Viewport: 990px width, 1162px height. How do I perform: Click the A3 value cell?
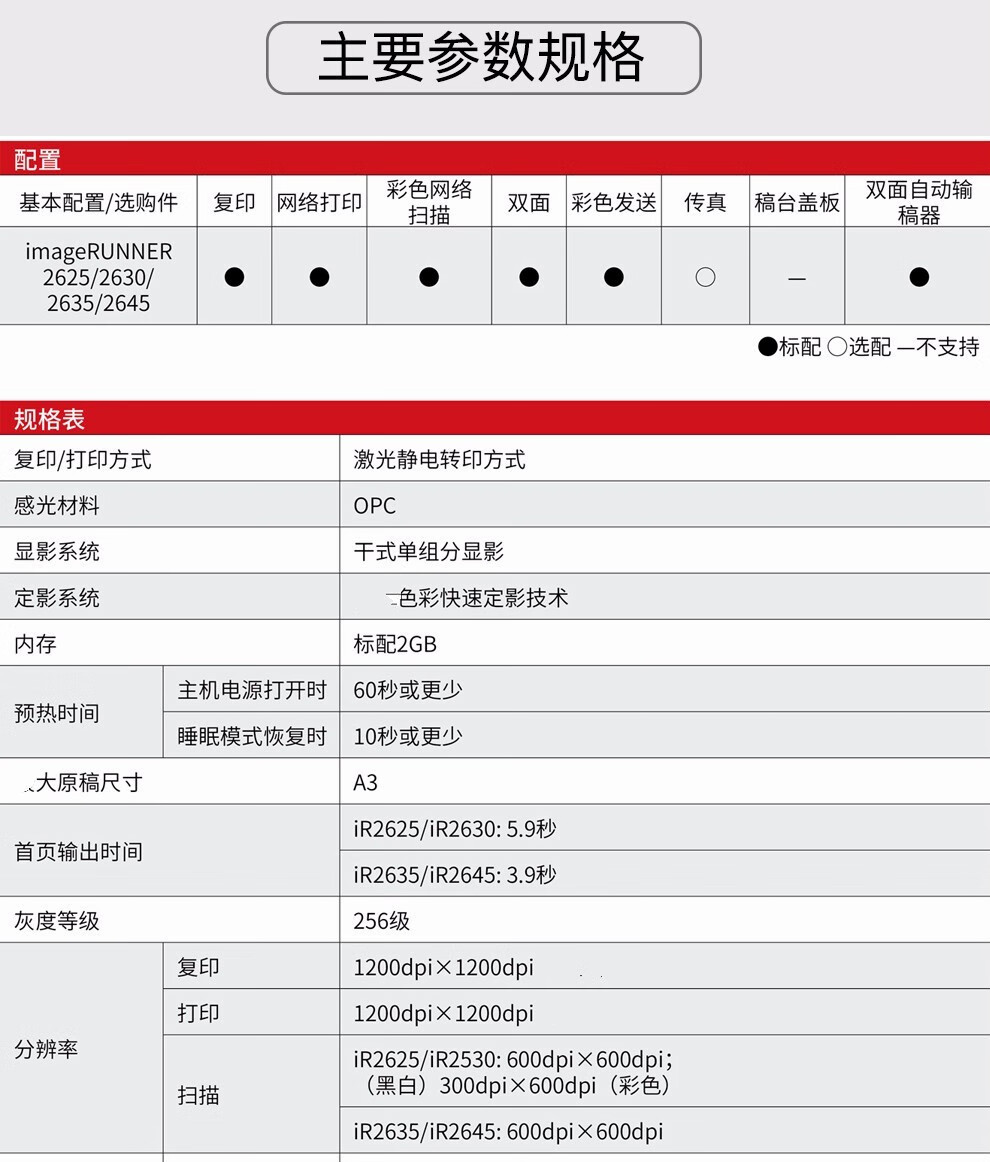665,783
